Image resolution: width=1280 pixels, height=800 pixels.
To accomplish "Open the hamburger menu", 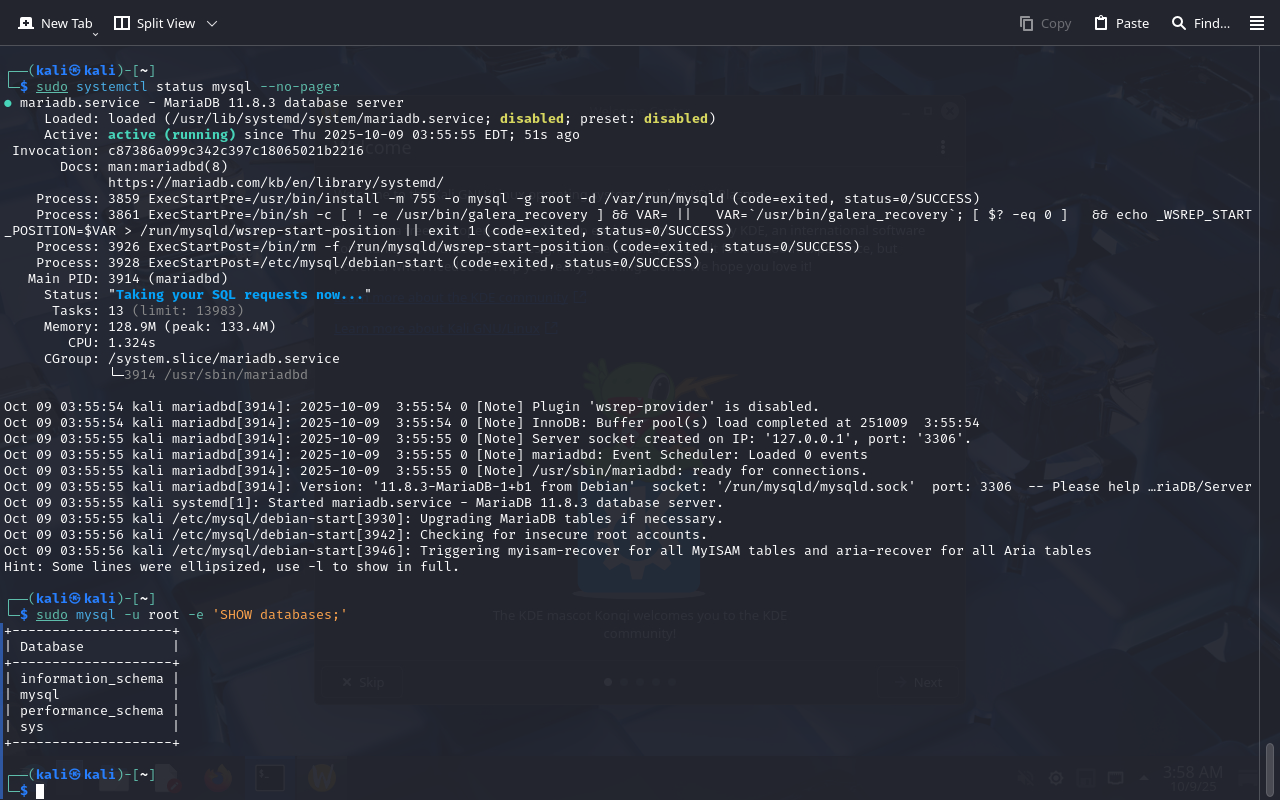I will pos(1257,23).
